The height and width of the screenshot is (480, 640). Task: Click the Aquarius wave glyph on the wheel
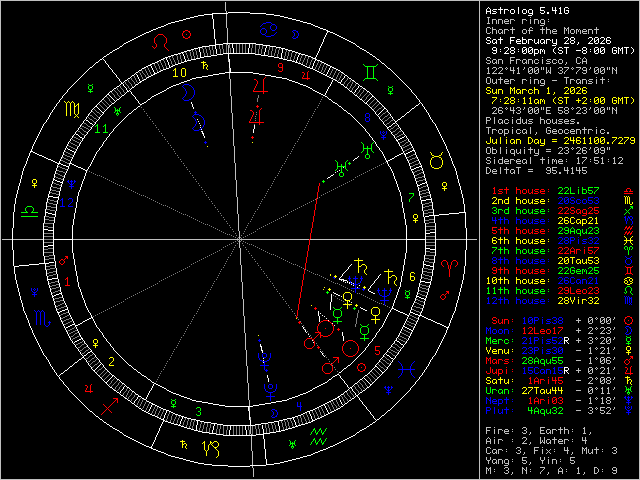(x=320, y=436)
